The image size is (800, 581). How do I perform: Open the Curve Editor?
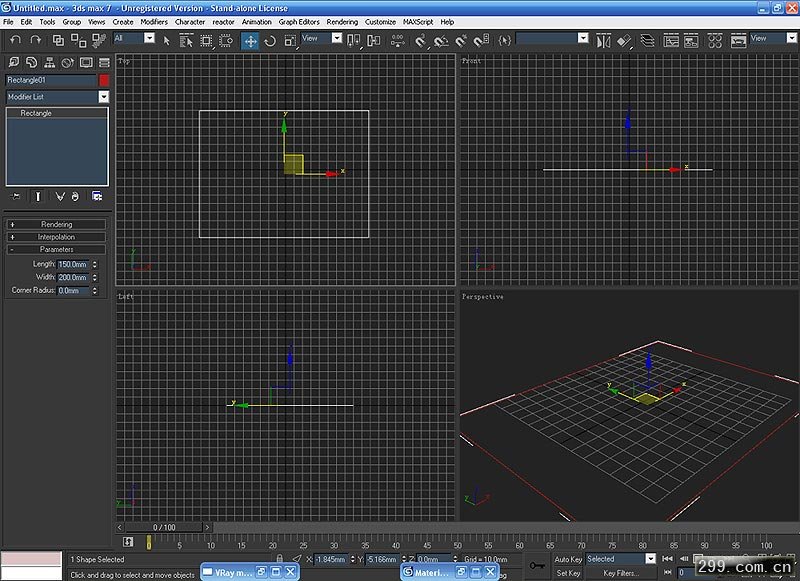[x=671, y=41]
